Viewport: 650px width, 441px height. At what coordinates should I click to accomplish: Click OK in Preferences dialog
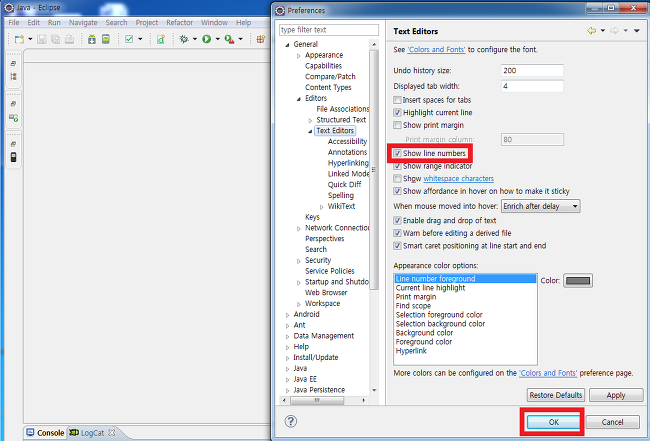click(553, 422)
